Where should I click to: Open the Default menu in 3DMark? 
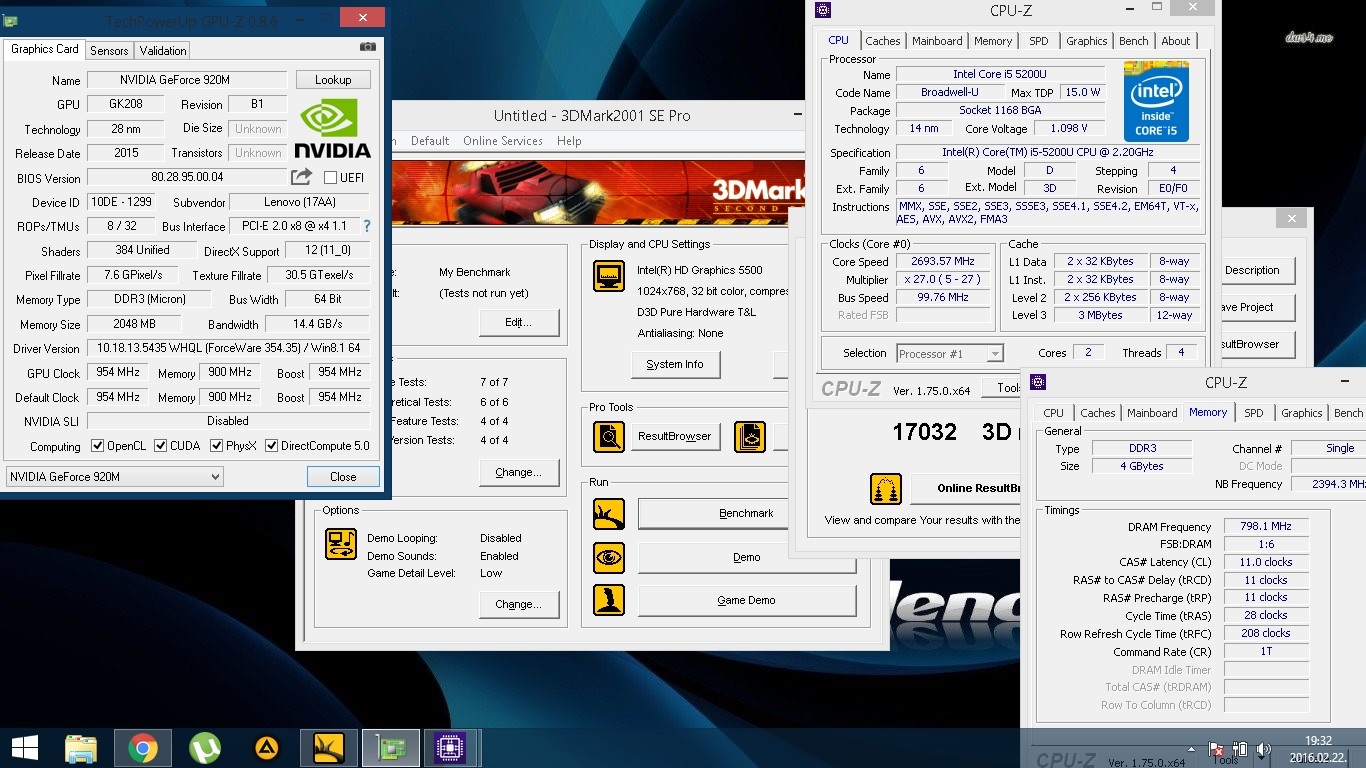coord(430,141)
